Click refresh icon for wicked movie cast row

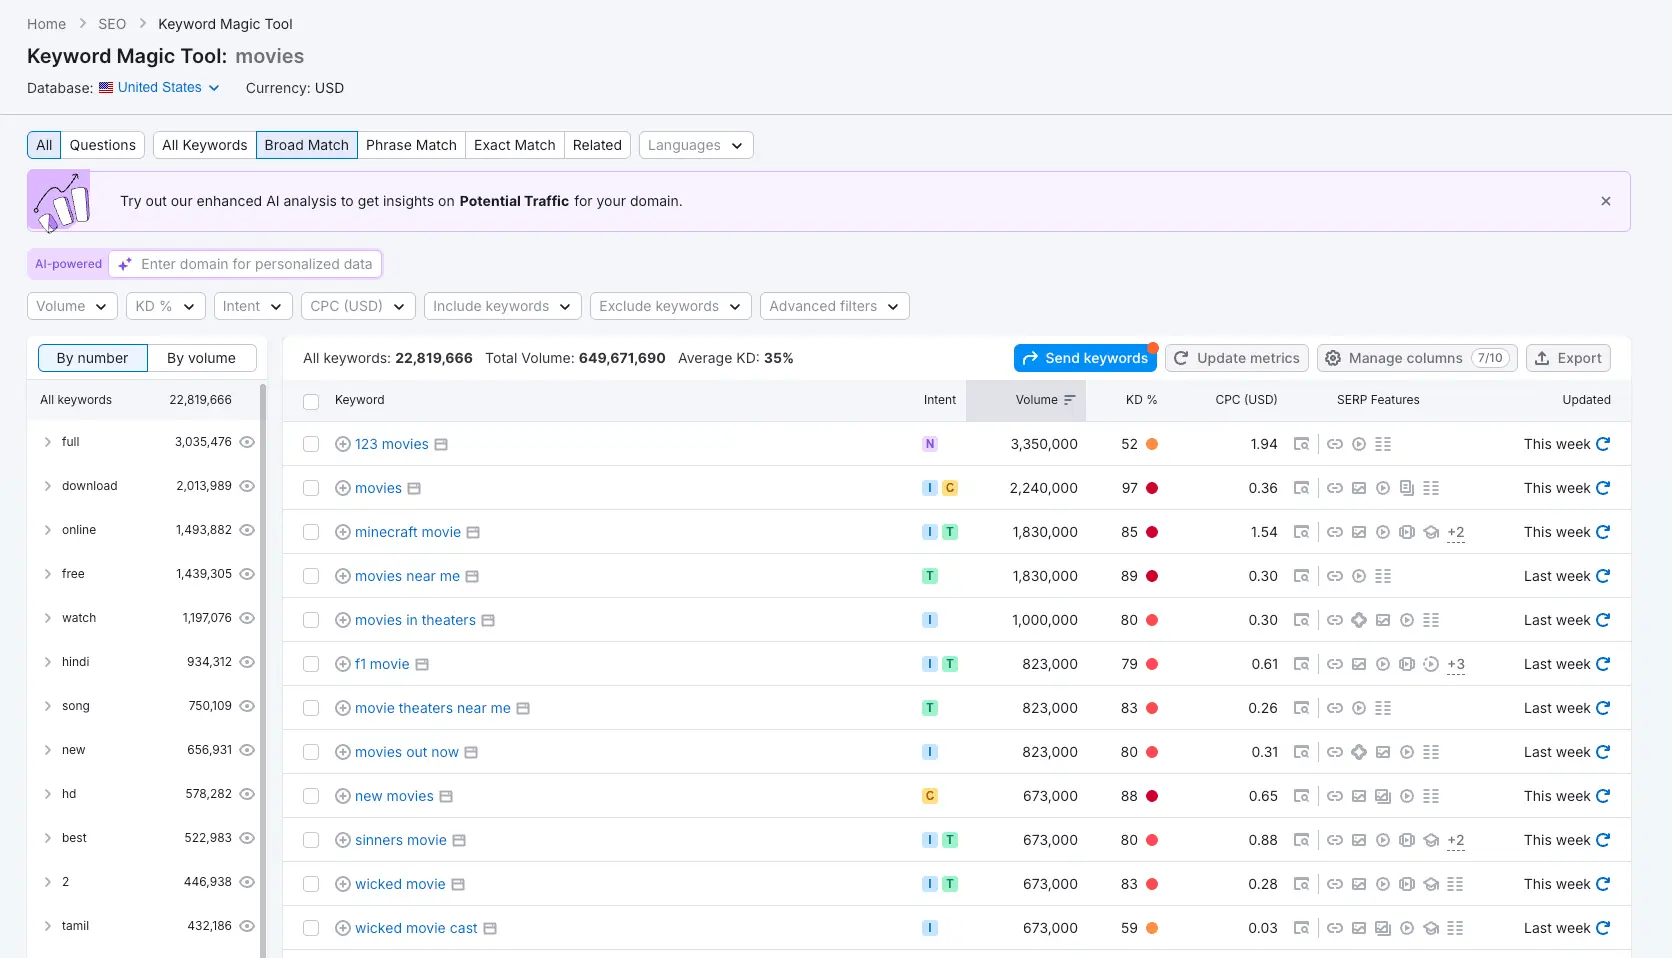pos(1603,928)
